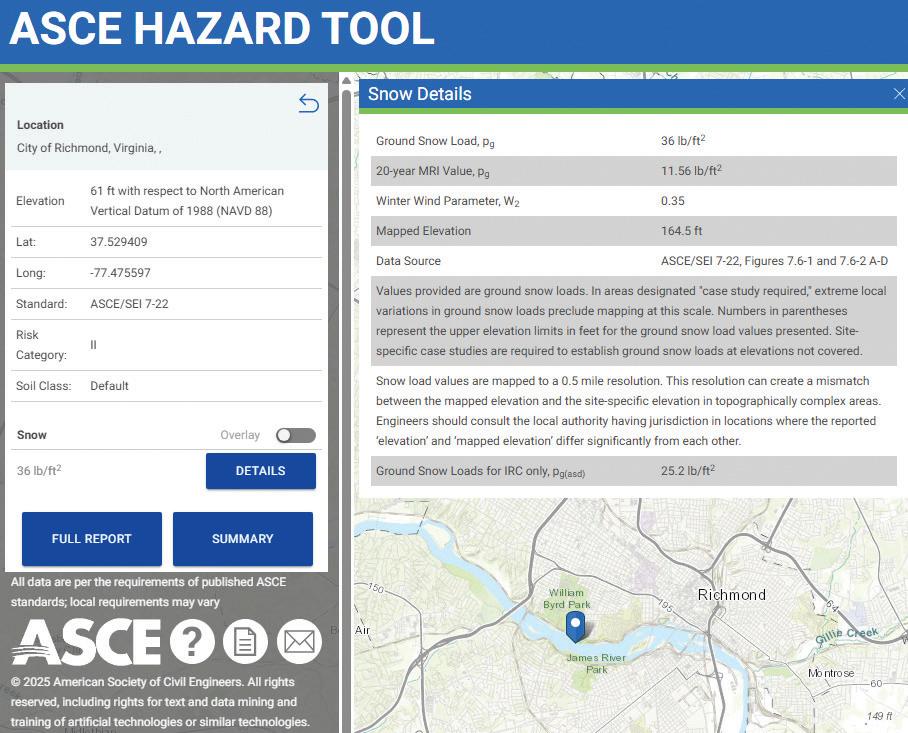Click the Winter Wind Parameter value 0.35
Screen dimensions: 908x733
pyautogui.click(x=672, y=201)
